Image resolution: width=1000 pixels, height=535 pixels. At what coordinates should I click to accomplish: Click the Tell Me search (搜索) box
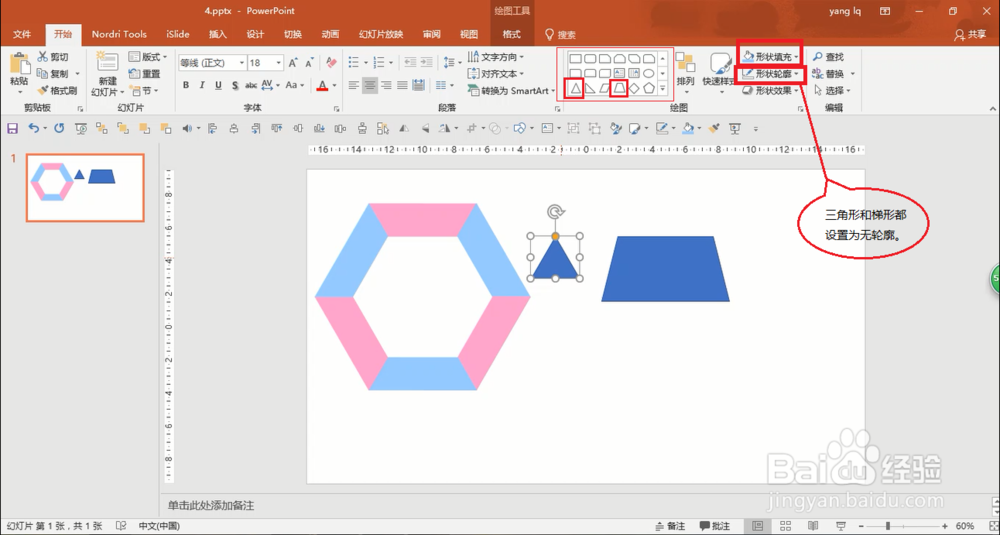560,34
